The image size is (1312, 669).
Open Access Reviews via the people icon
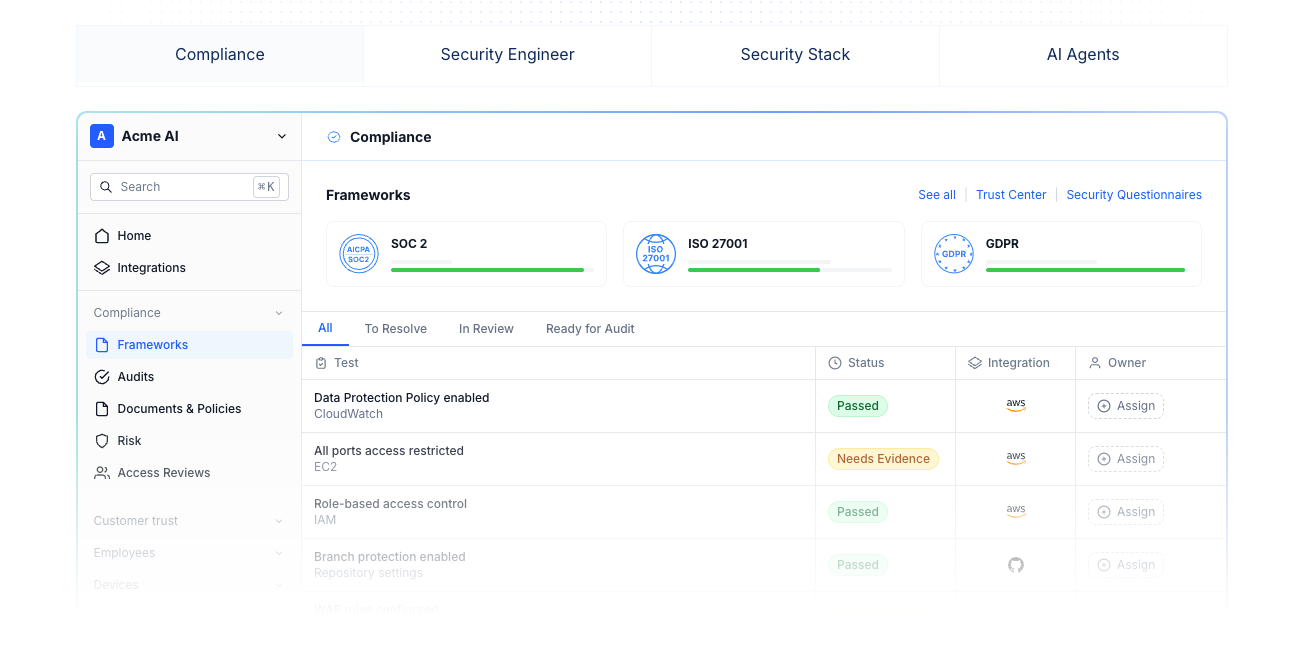coord(102,473)
